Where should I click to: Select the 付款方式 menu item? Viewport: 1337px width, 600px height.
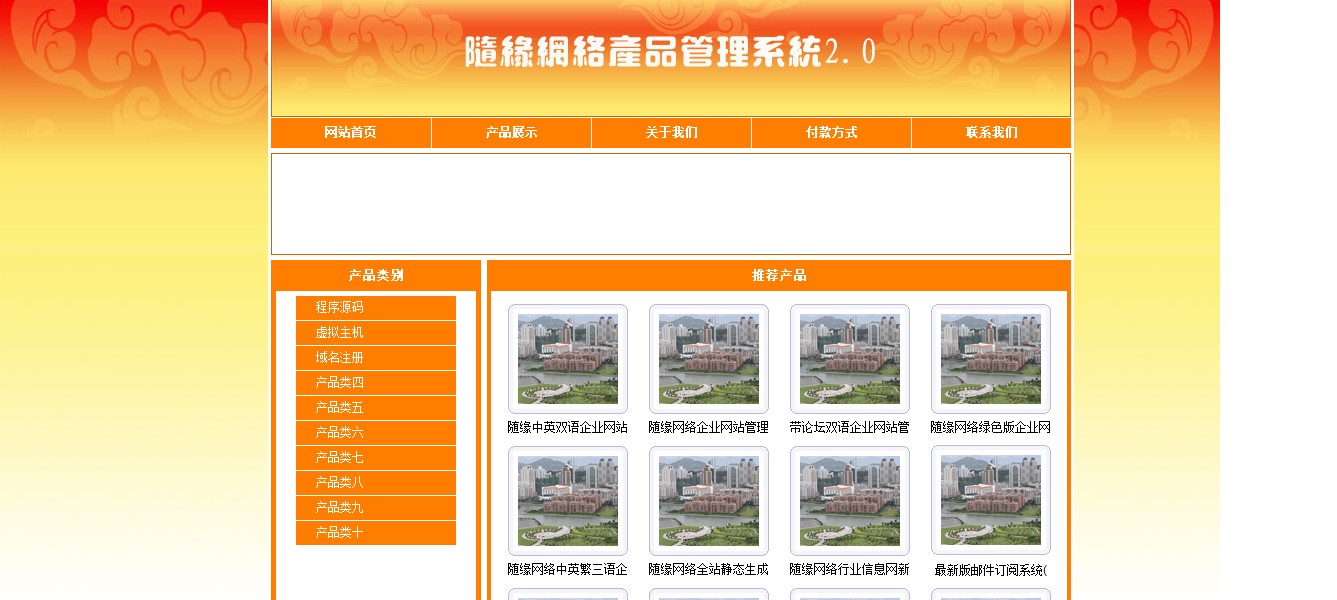click(x=831, y=133)
